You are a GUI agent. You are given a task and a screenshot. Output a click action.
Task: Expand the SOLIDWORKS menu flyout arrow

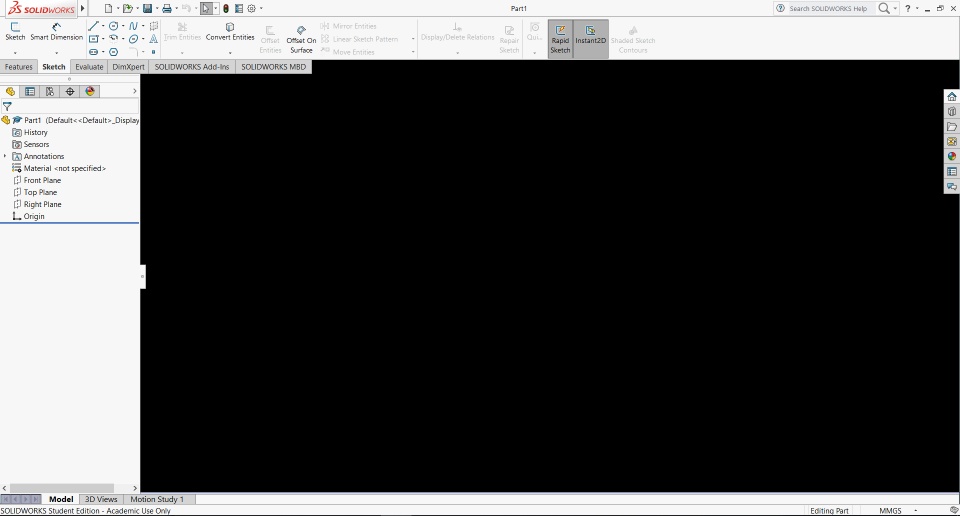(83, 9)
